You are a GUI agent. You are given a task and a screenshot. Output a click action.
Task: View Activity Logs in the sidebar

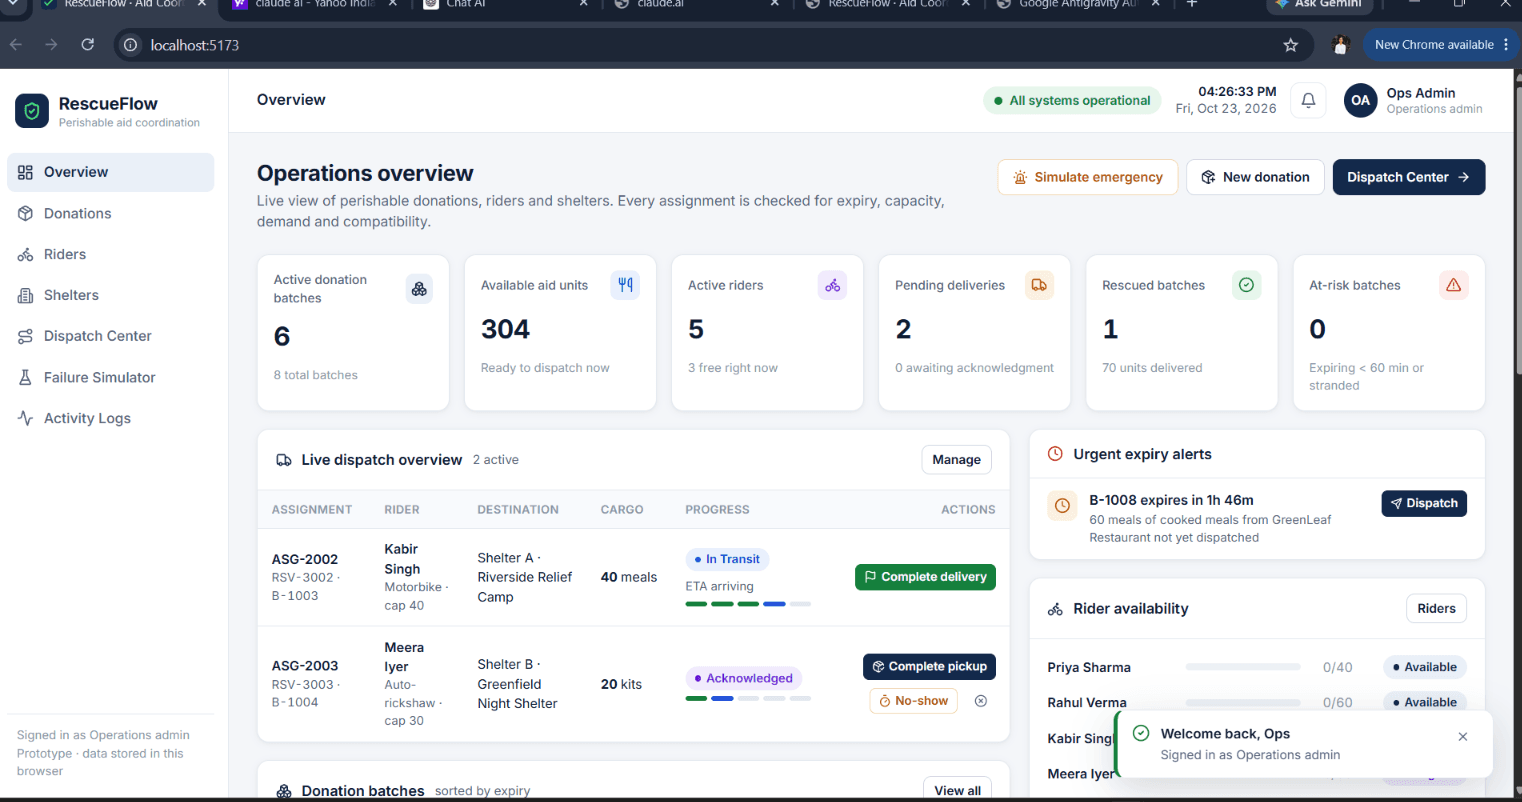click(x=111, y=418)
